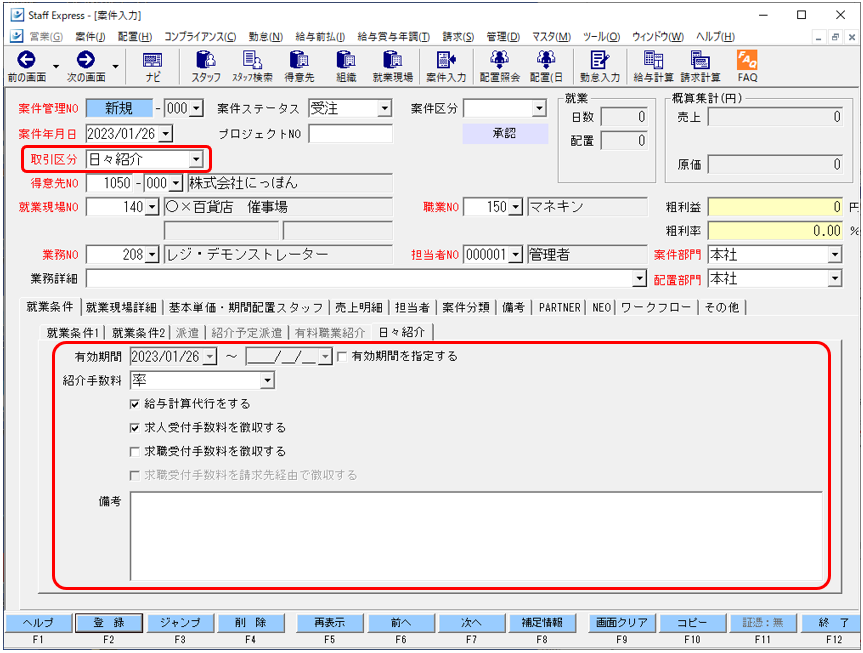Click the ジャンプ F3 button

pos(180,623)
